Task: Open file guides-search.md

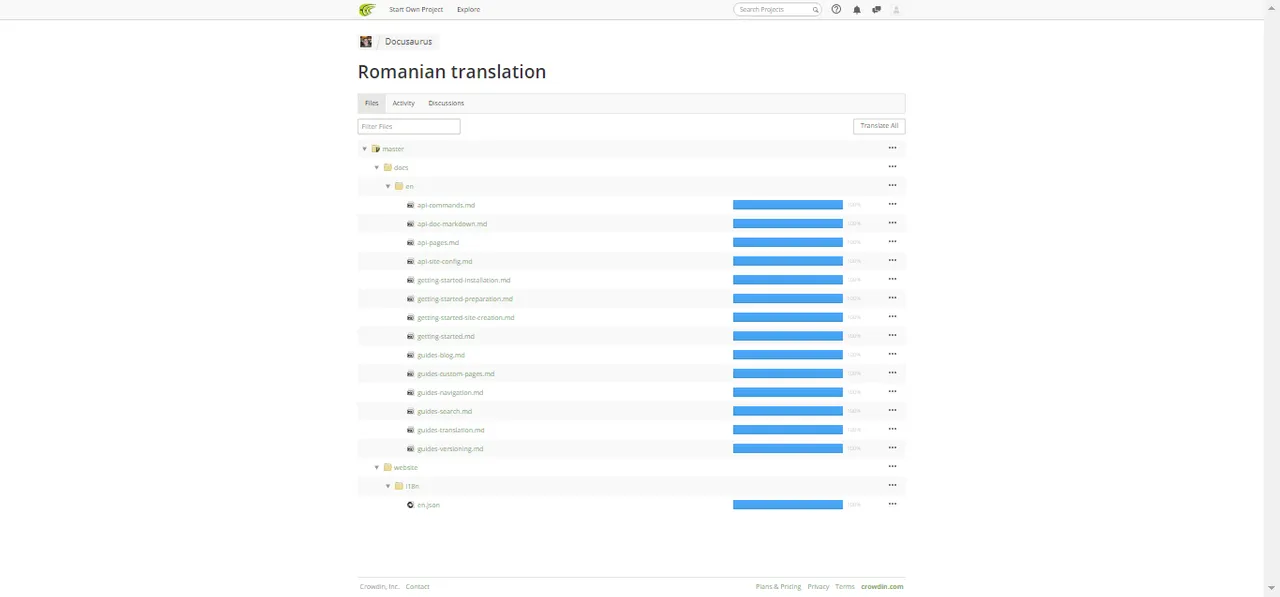Action: pyautogui.click(x=445, y=411)
